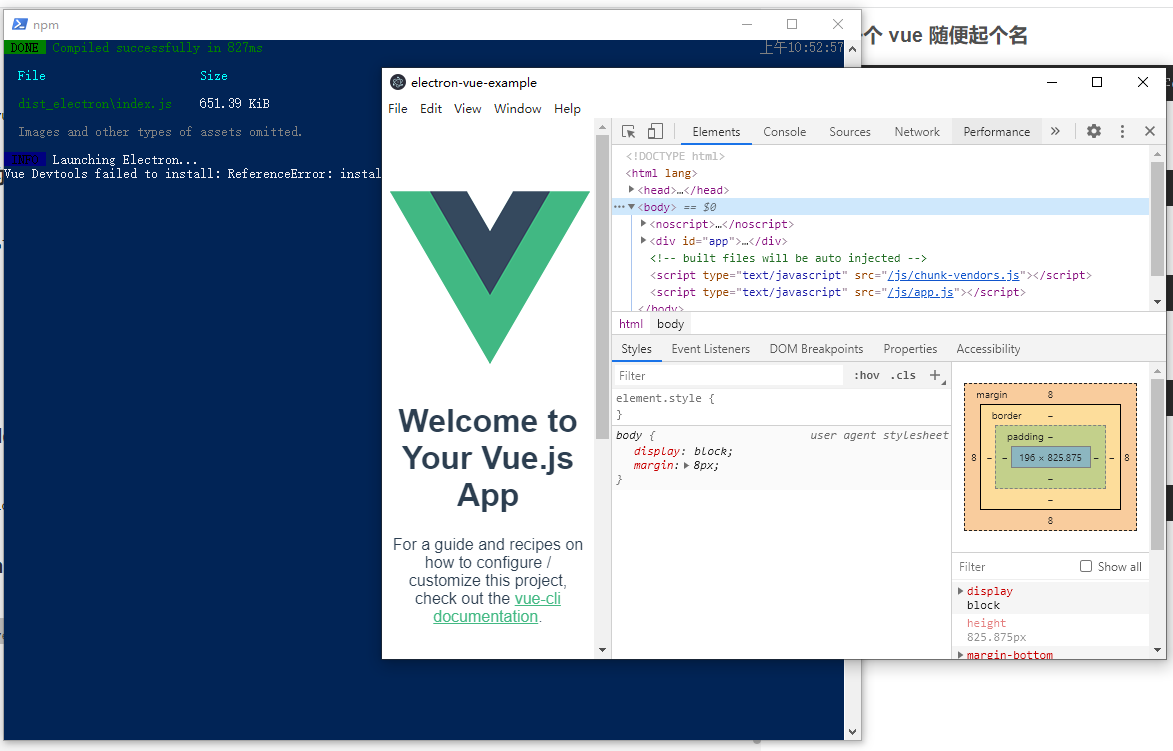Select the html lang element line
Image resolution: width=1173 pixels, height=751 pixels.
point(661,173)
